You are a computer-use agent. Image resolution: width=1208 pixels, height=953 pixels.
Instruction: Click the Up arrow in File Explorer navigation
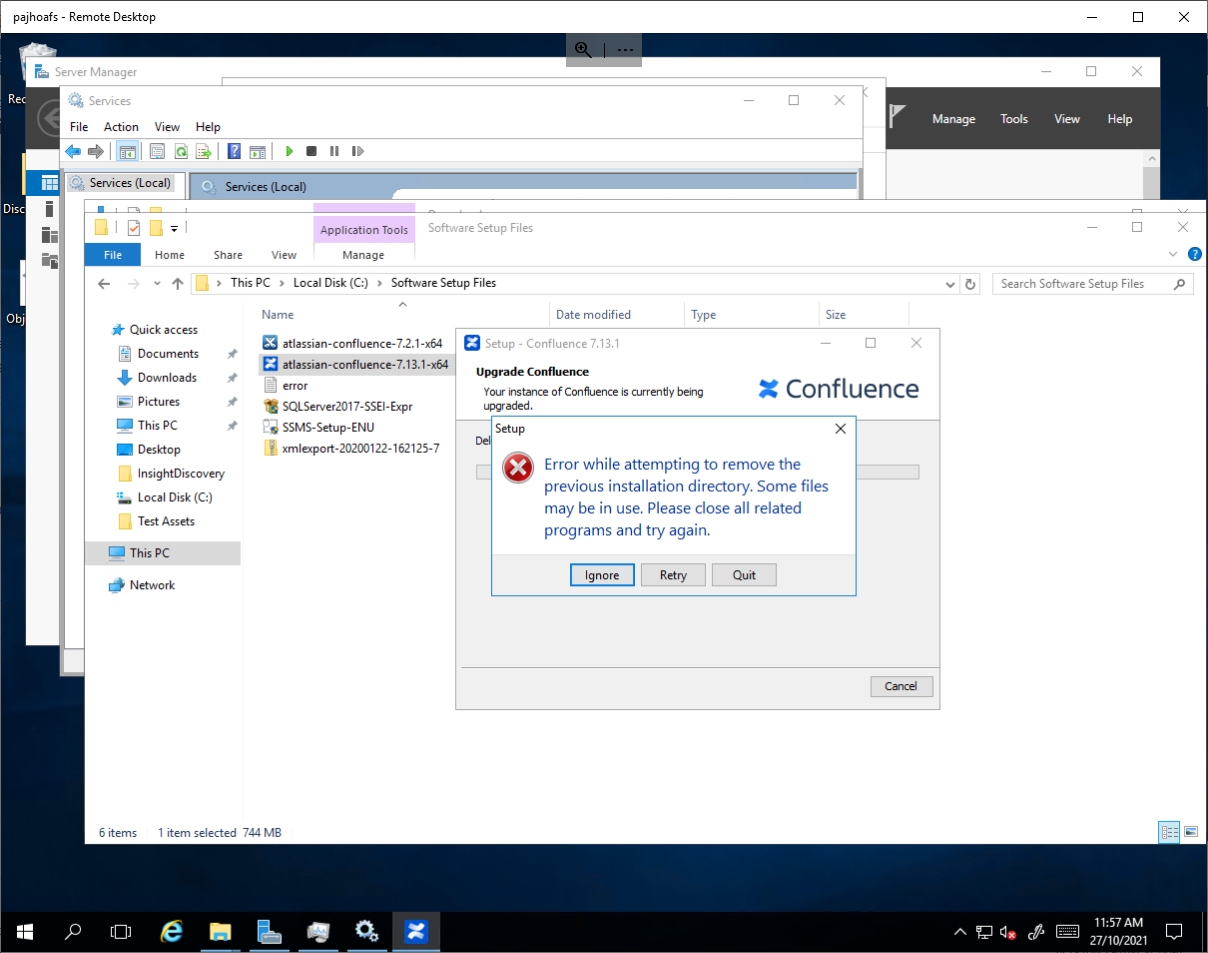(178, 284)
